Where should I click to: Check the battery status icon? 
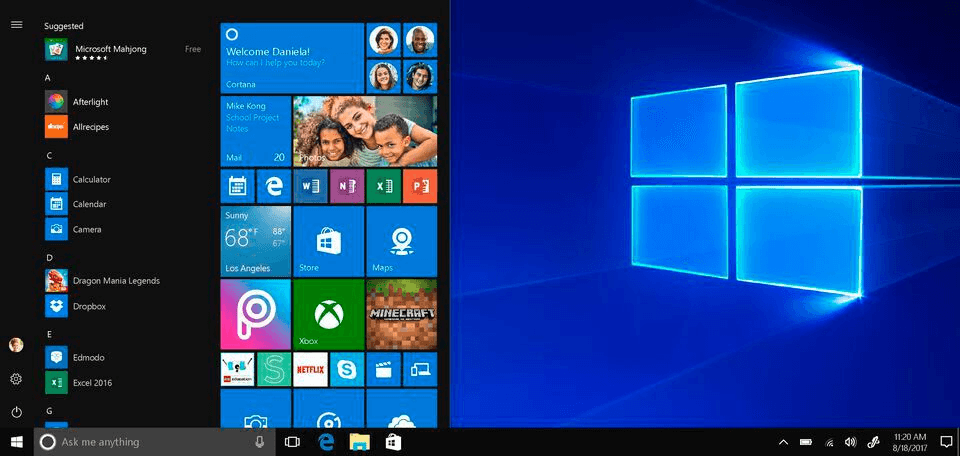click(806, 442)
